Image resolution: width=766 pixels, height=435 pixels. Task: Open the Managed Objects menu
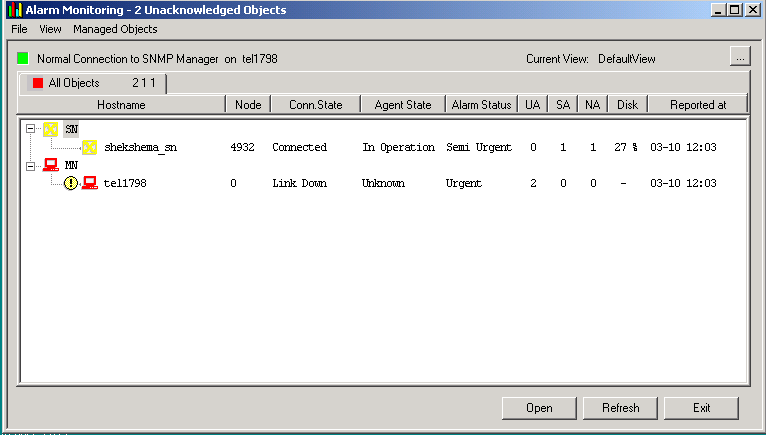pyautogui.click(x=115, y=30)
